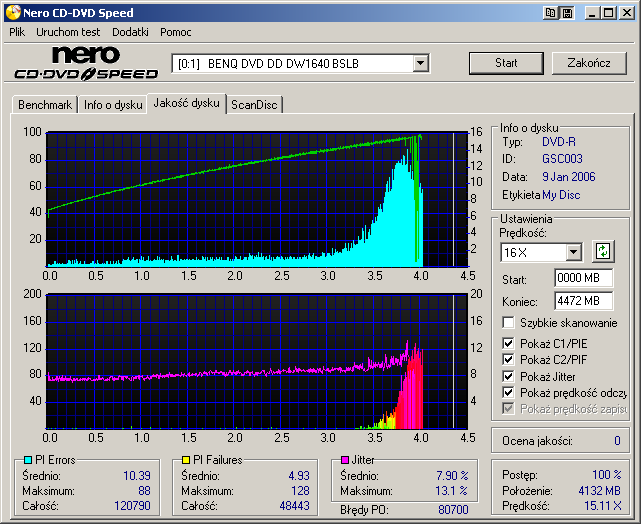
Task: Click the Nero CD-DVD Speed logo
Action: tap(86, 63)
